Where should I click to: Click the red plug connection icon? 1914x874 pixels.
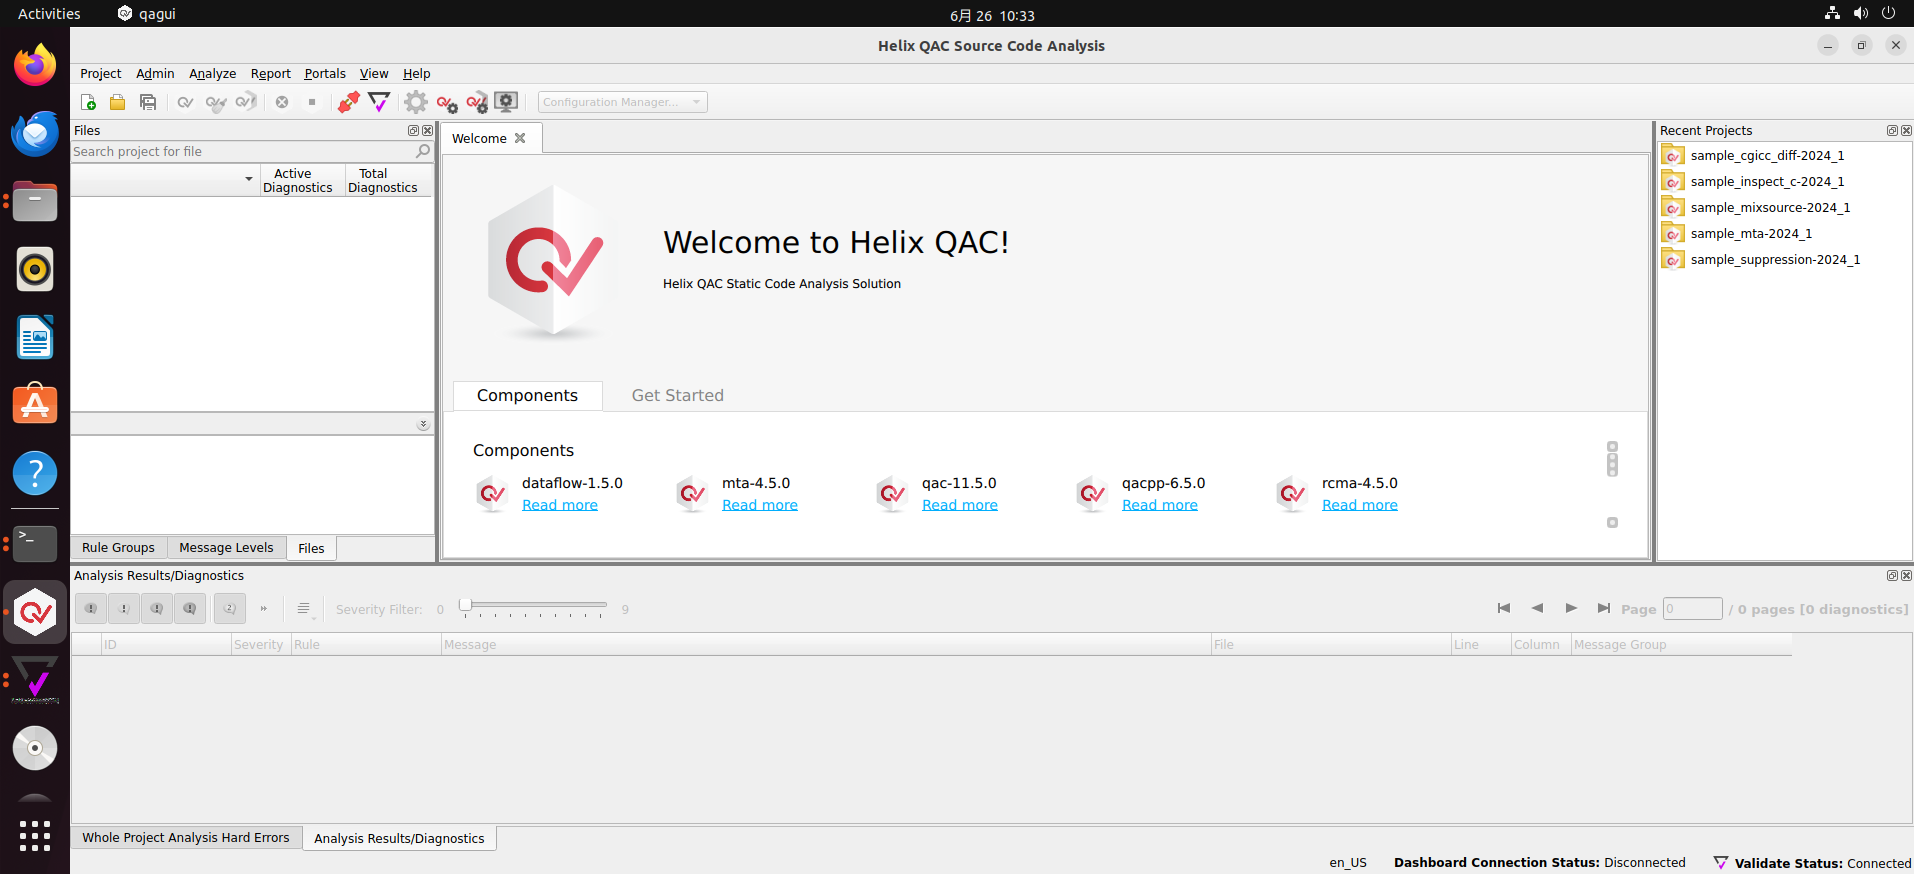(348, 102)
